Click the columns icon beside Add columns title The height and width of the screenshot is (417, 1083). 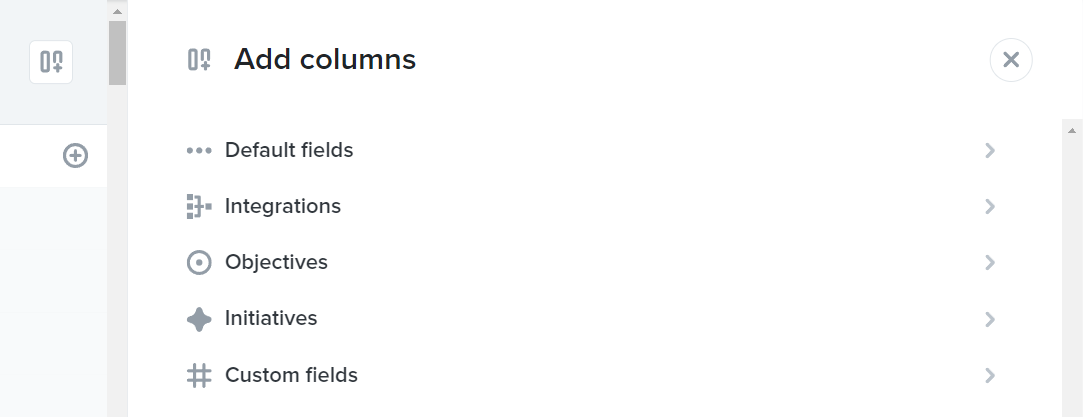click(200, 60)
